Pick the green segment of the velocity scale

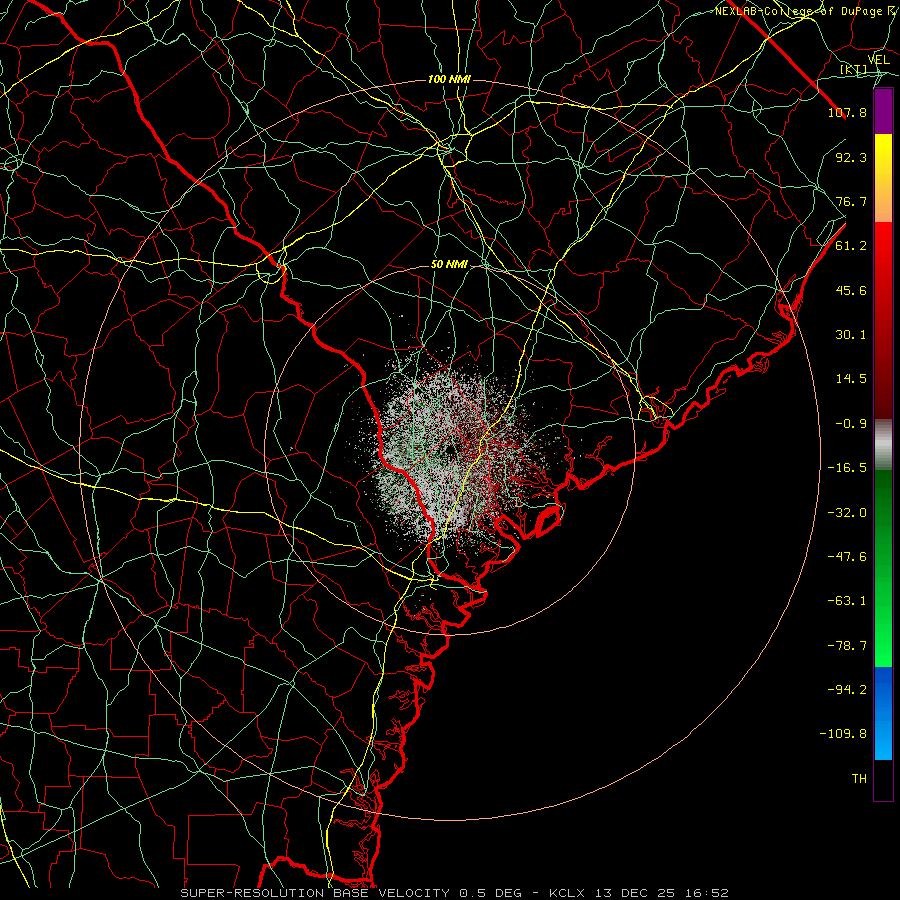[x=883, y=568]
